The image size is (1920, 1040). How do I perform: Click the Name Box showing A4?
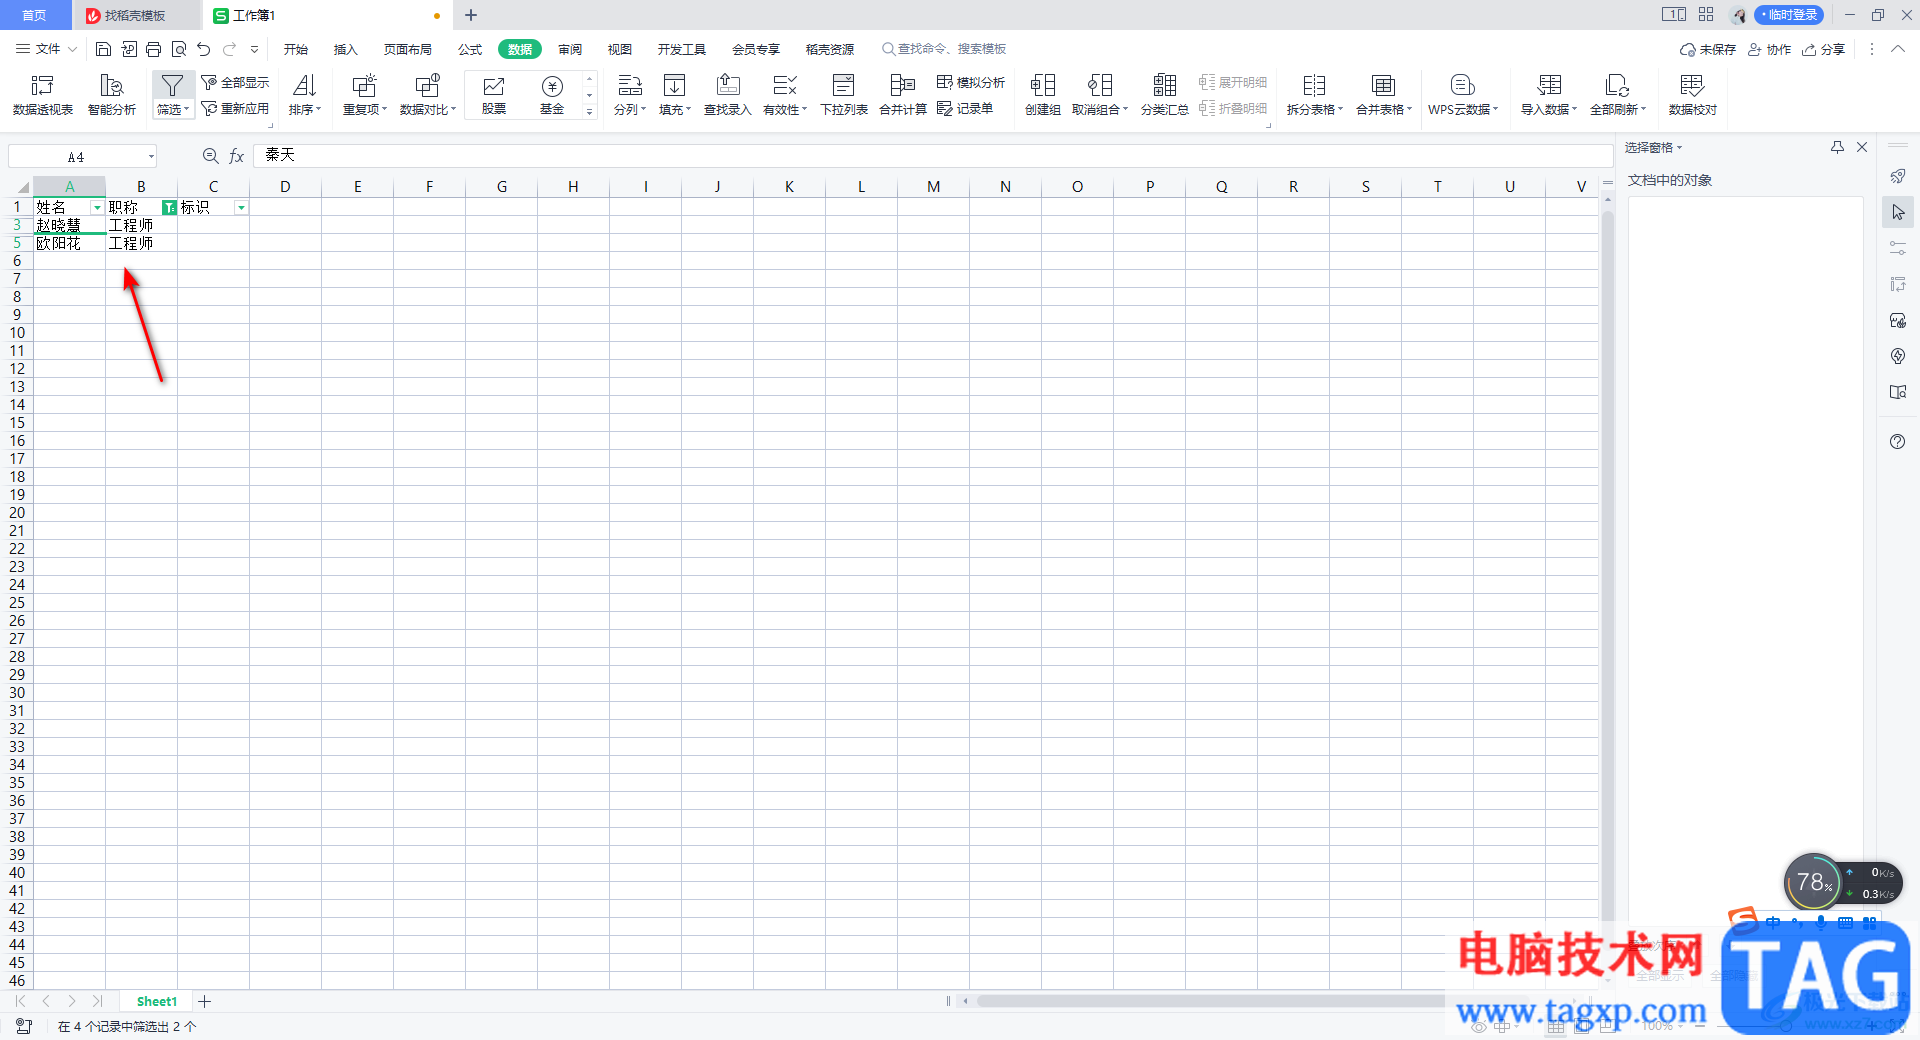(x=83, y=156)
